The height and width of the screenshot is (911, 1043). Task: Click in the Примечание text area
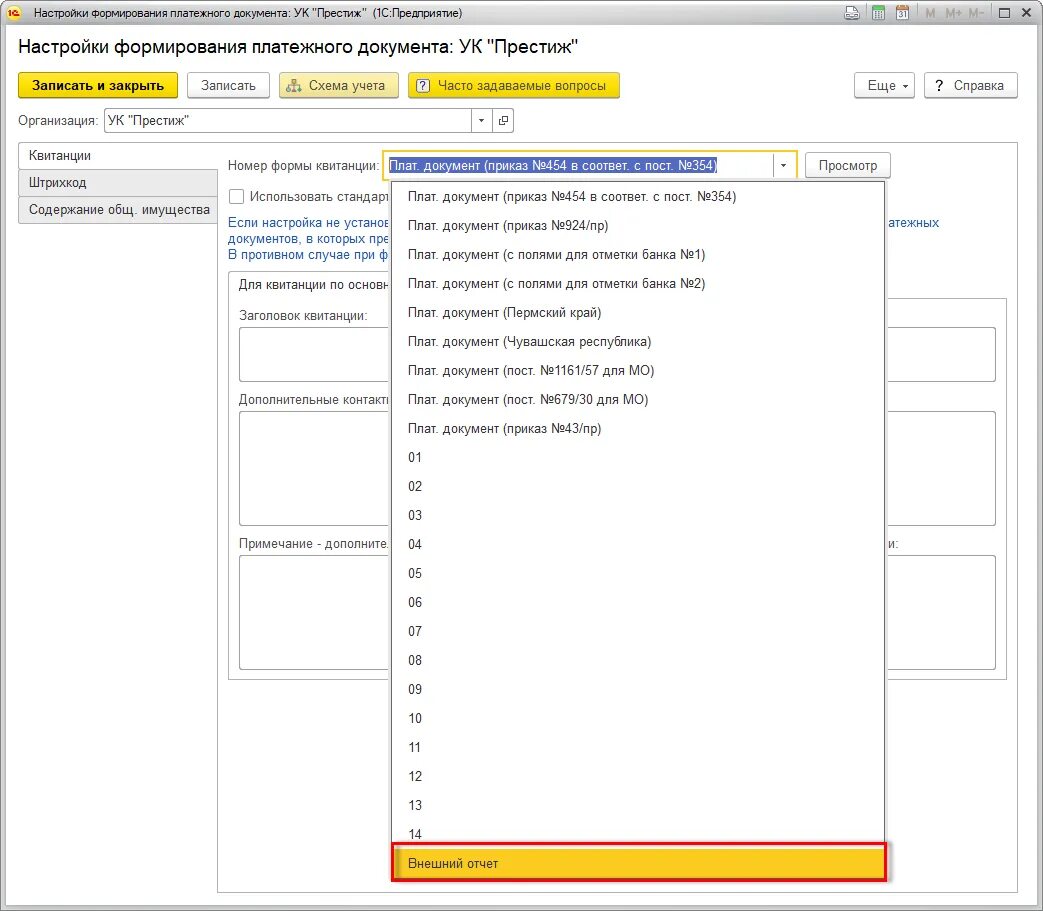[x=314, y=612]
